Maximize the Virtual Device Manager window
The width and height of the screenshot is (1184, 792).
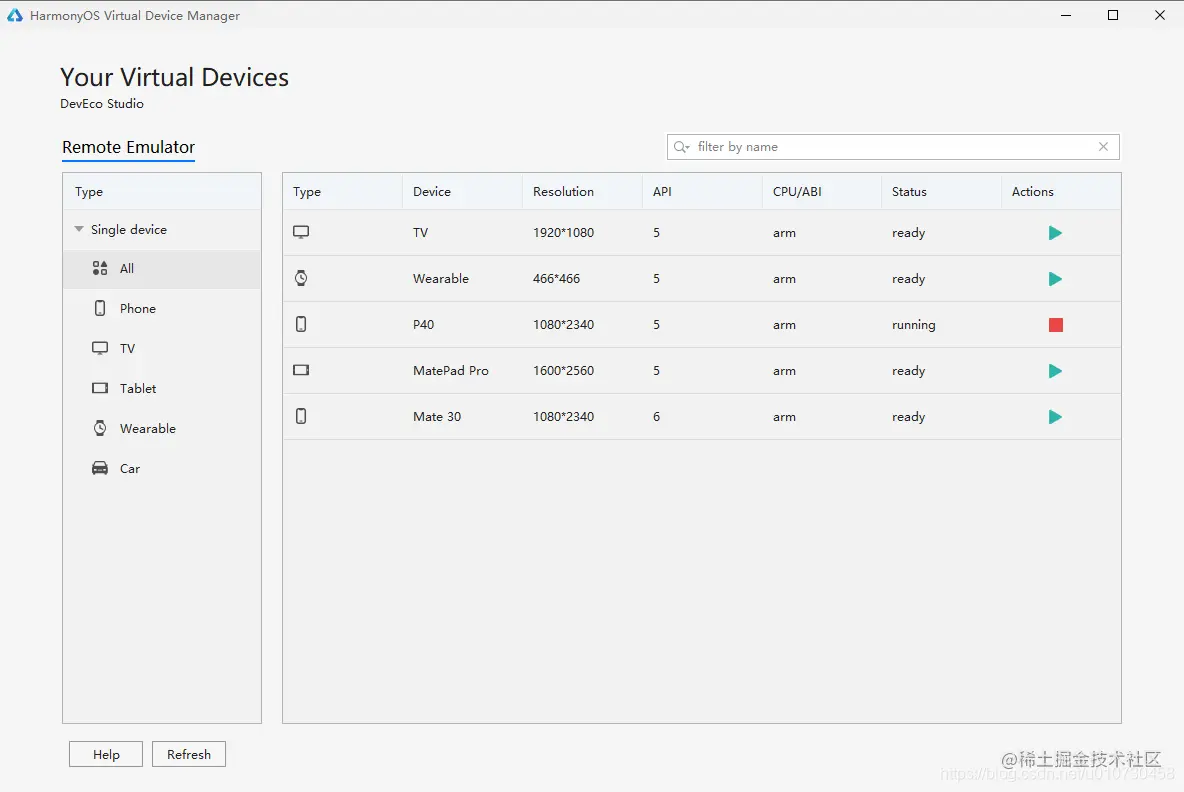coord(1113,15)
